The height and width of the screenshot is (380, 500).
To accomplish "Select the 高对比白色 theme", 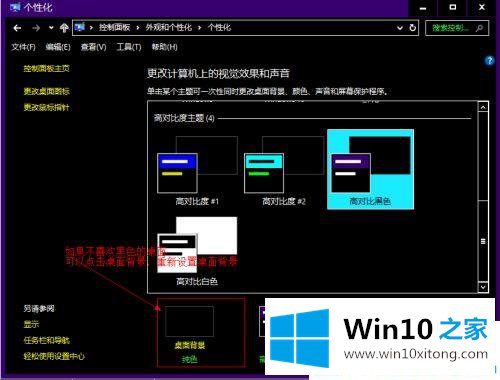I will [x=197, y=251].
